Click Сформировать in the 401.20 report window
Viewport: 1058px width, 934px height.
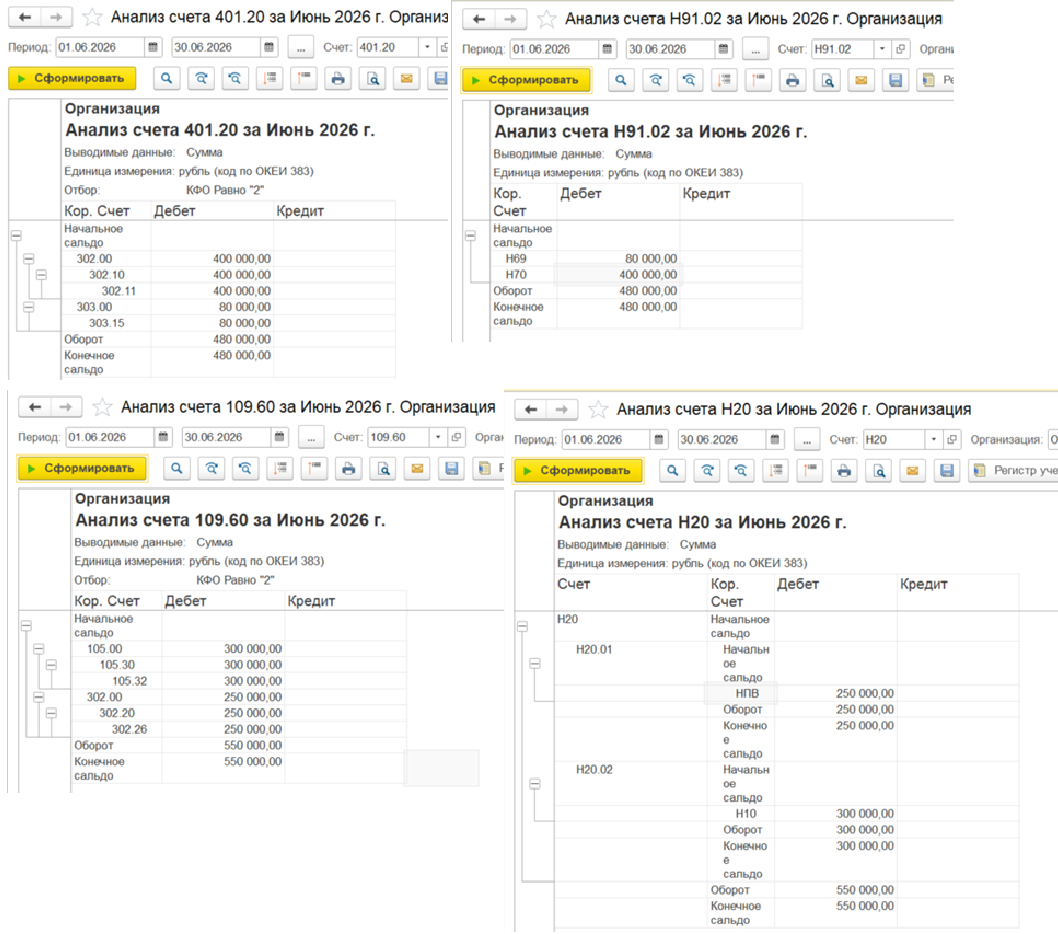(x=72, y=78)
